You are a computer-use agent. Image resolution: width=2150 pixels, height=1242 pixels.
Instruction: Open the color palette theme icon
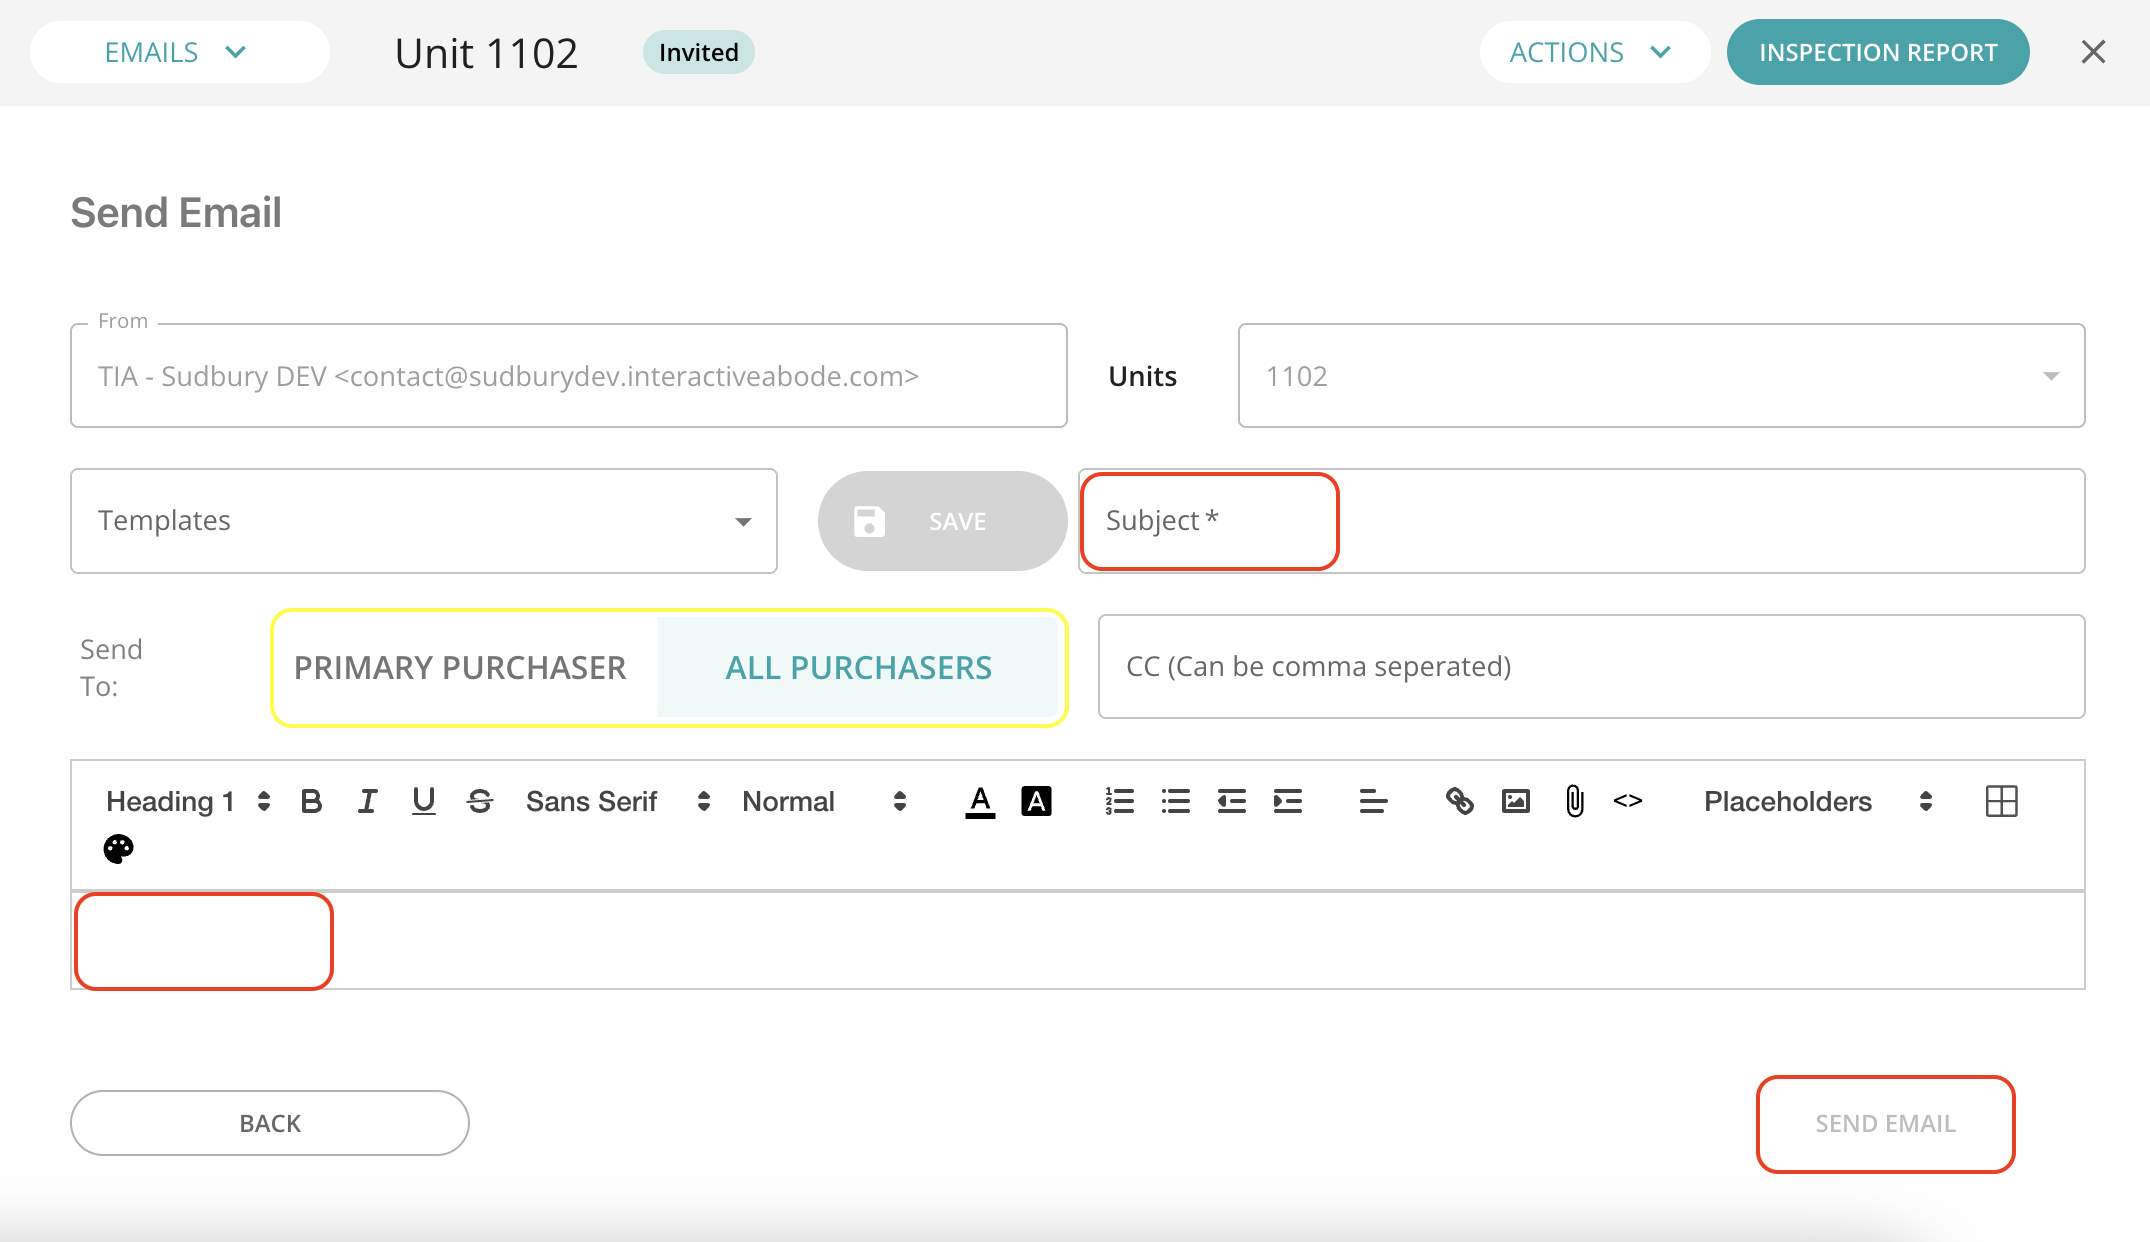[x=119, y=849]
